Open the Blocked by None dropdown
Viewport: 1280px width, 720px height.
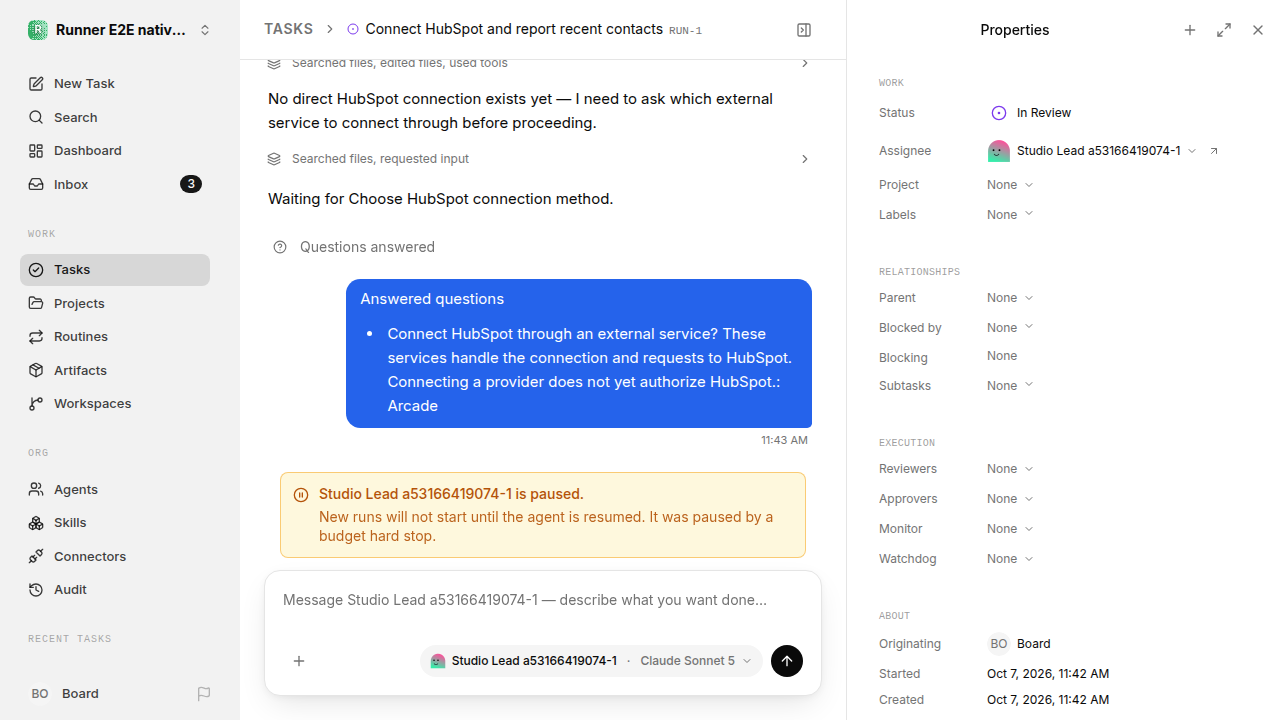[1010, 328]
